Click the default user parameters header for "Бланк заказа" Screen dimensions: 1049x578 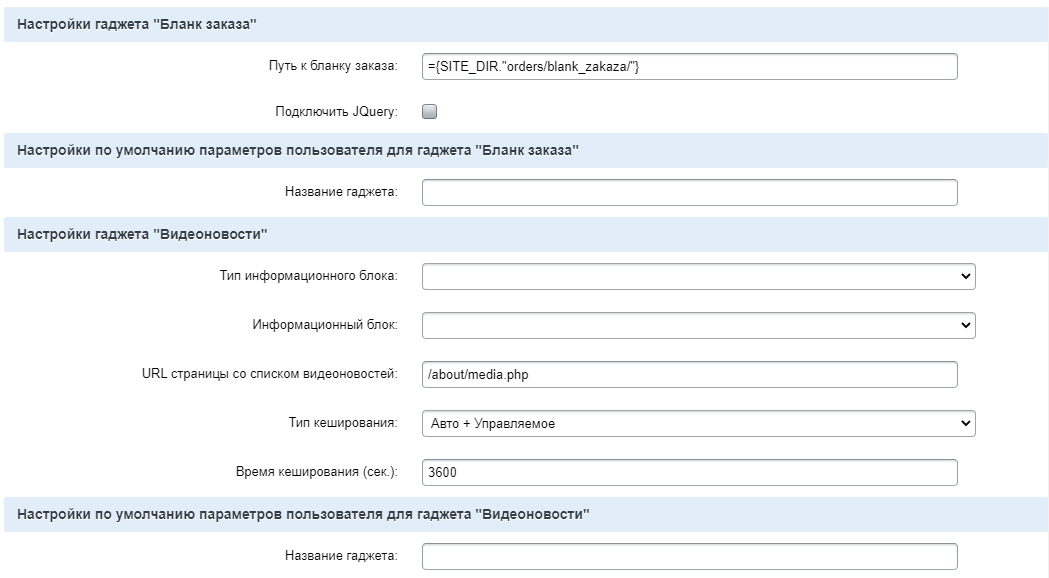[298, 150]
